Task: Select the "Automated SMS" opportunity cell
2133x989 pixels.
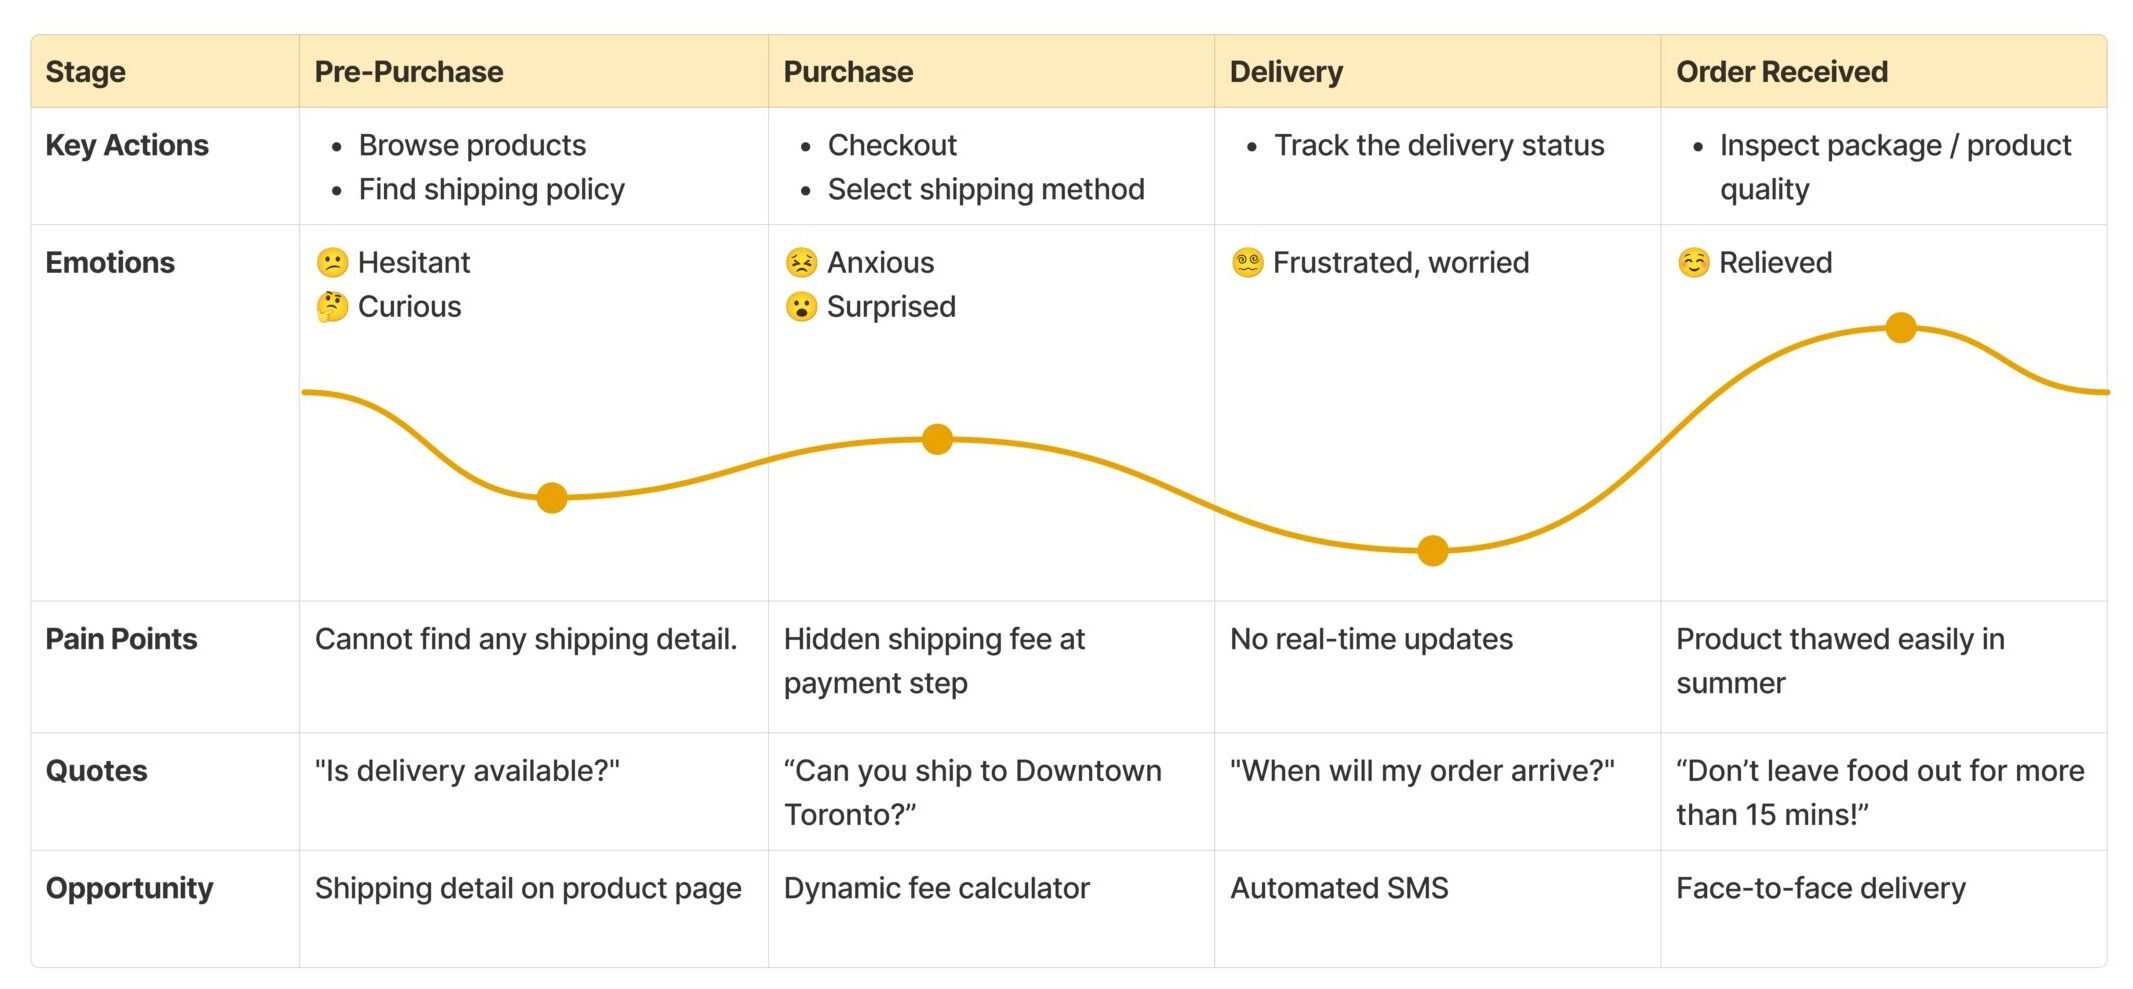Action: [x=1339, y=888]
